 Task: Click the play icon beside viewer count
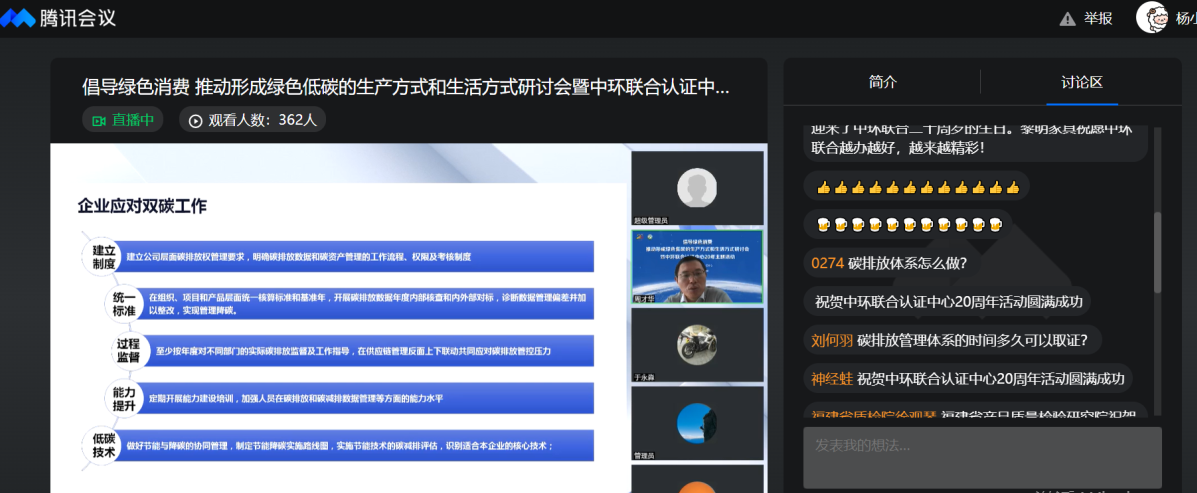pyautogui.click(x=195, y=120)
